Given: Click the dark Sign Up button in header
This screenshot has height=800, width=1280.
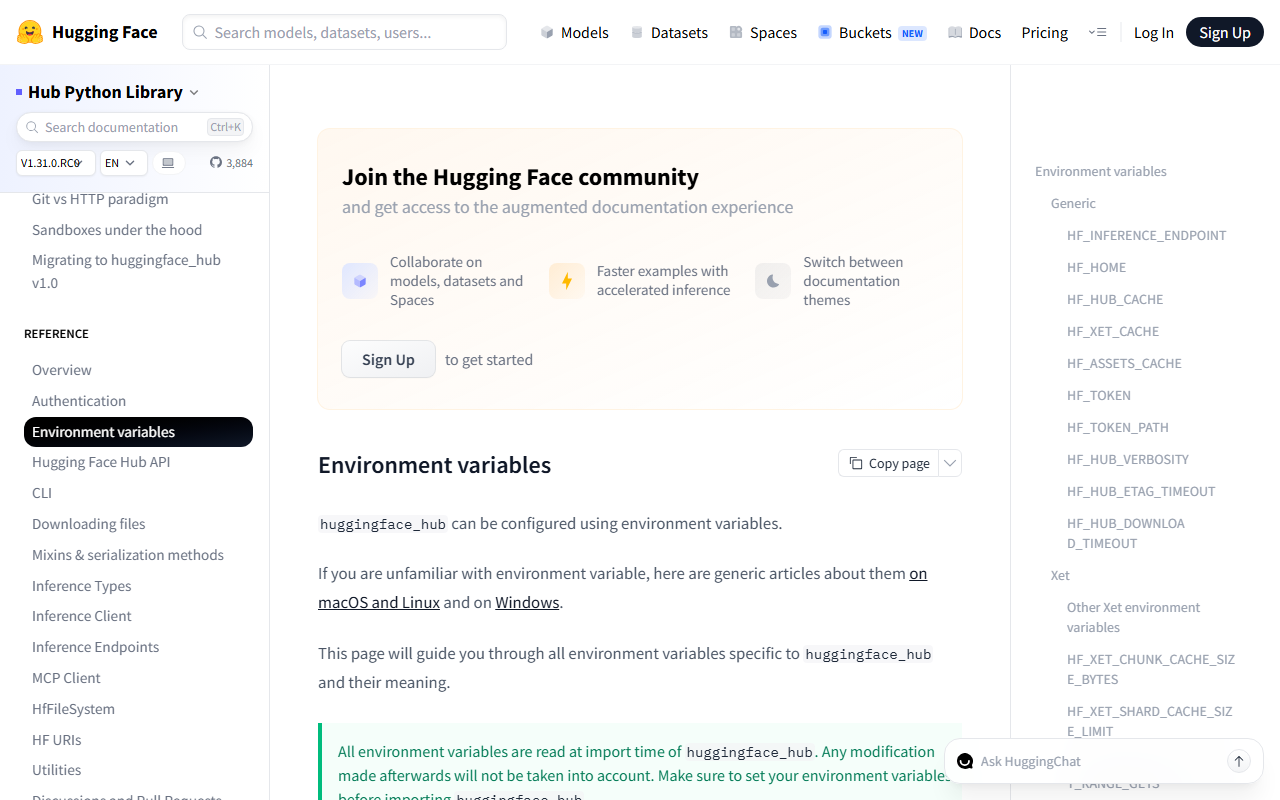Looking at the screenshot, I should [1225, 32].
